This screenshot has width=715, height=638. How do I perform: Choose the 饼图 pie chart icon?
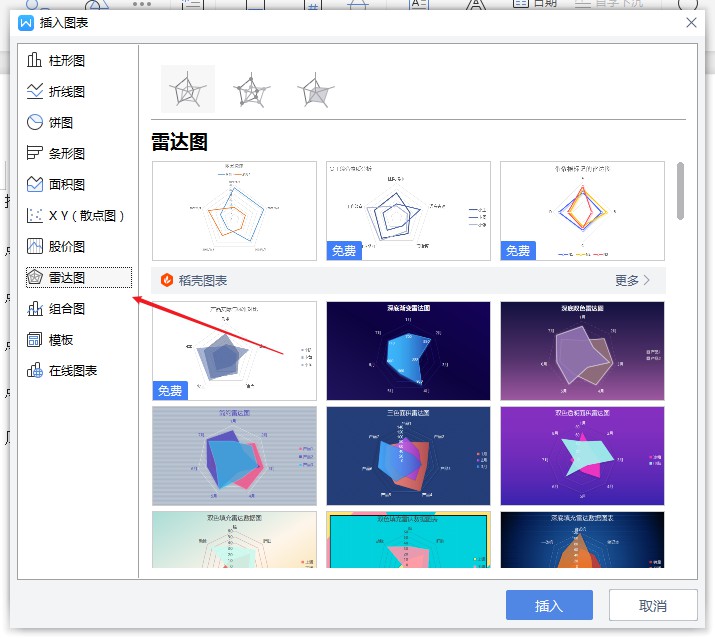pos(34,122)
